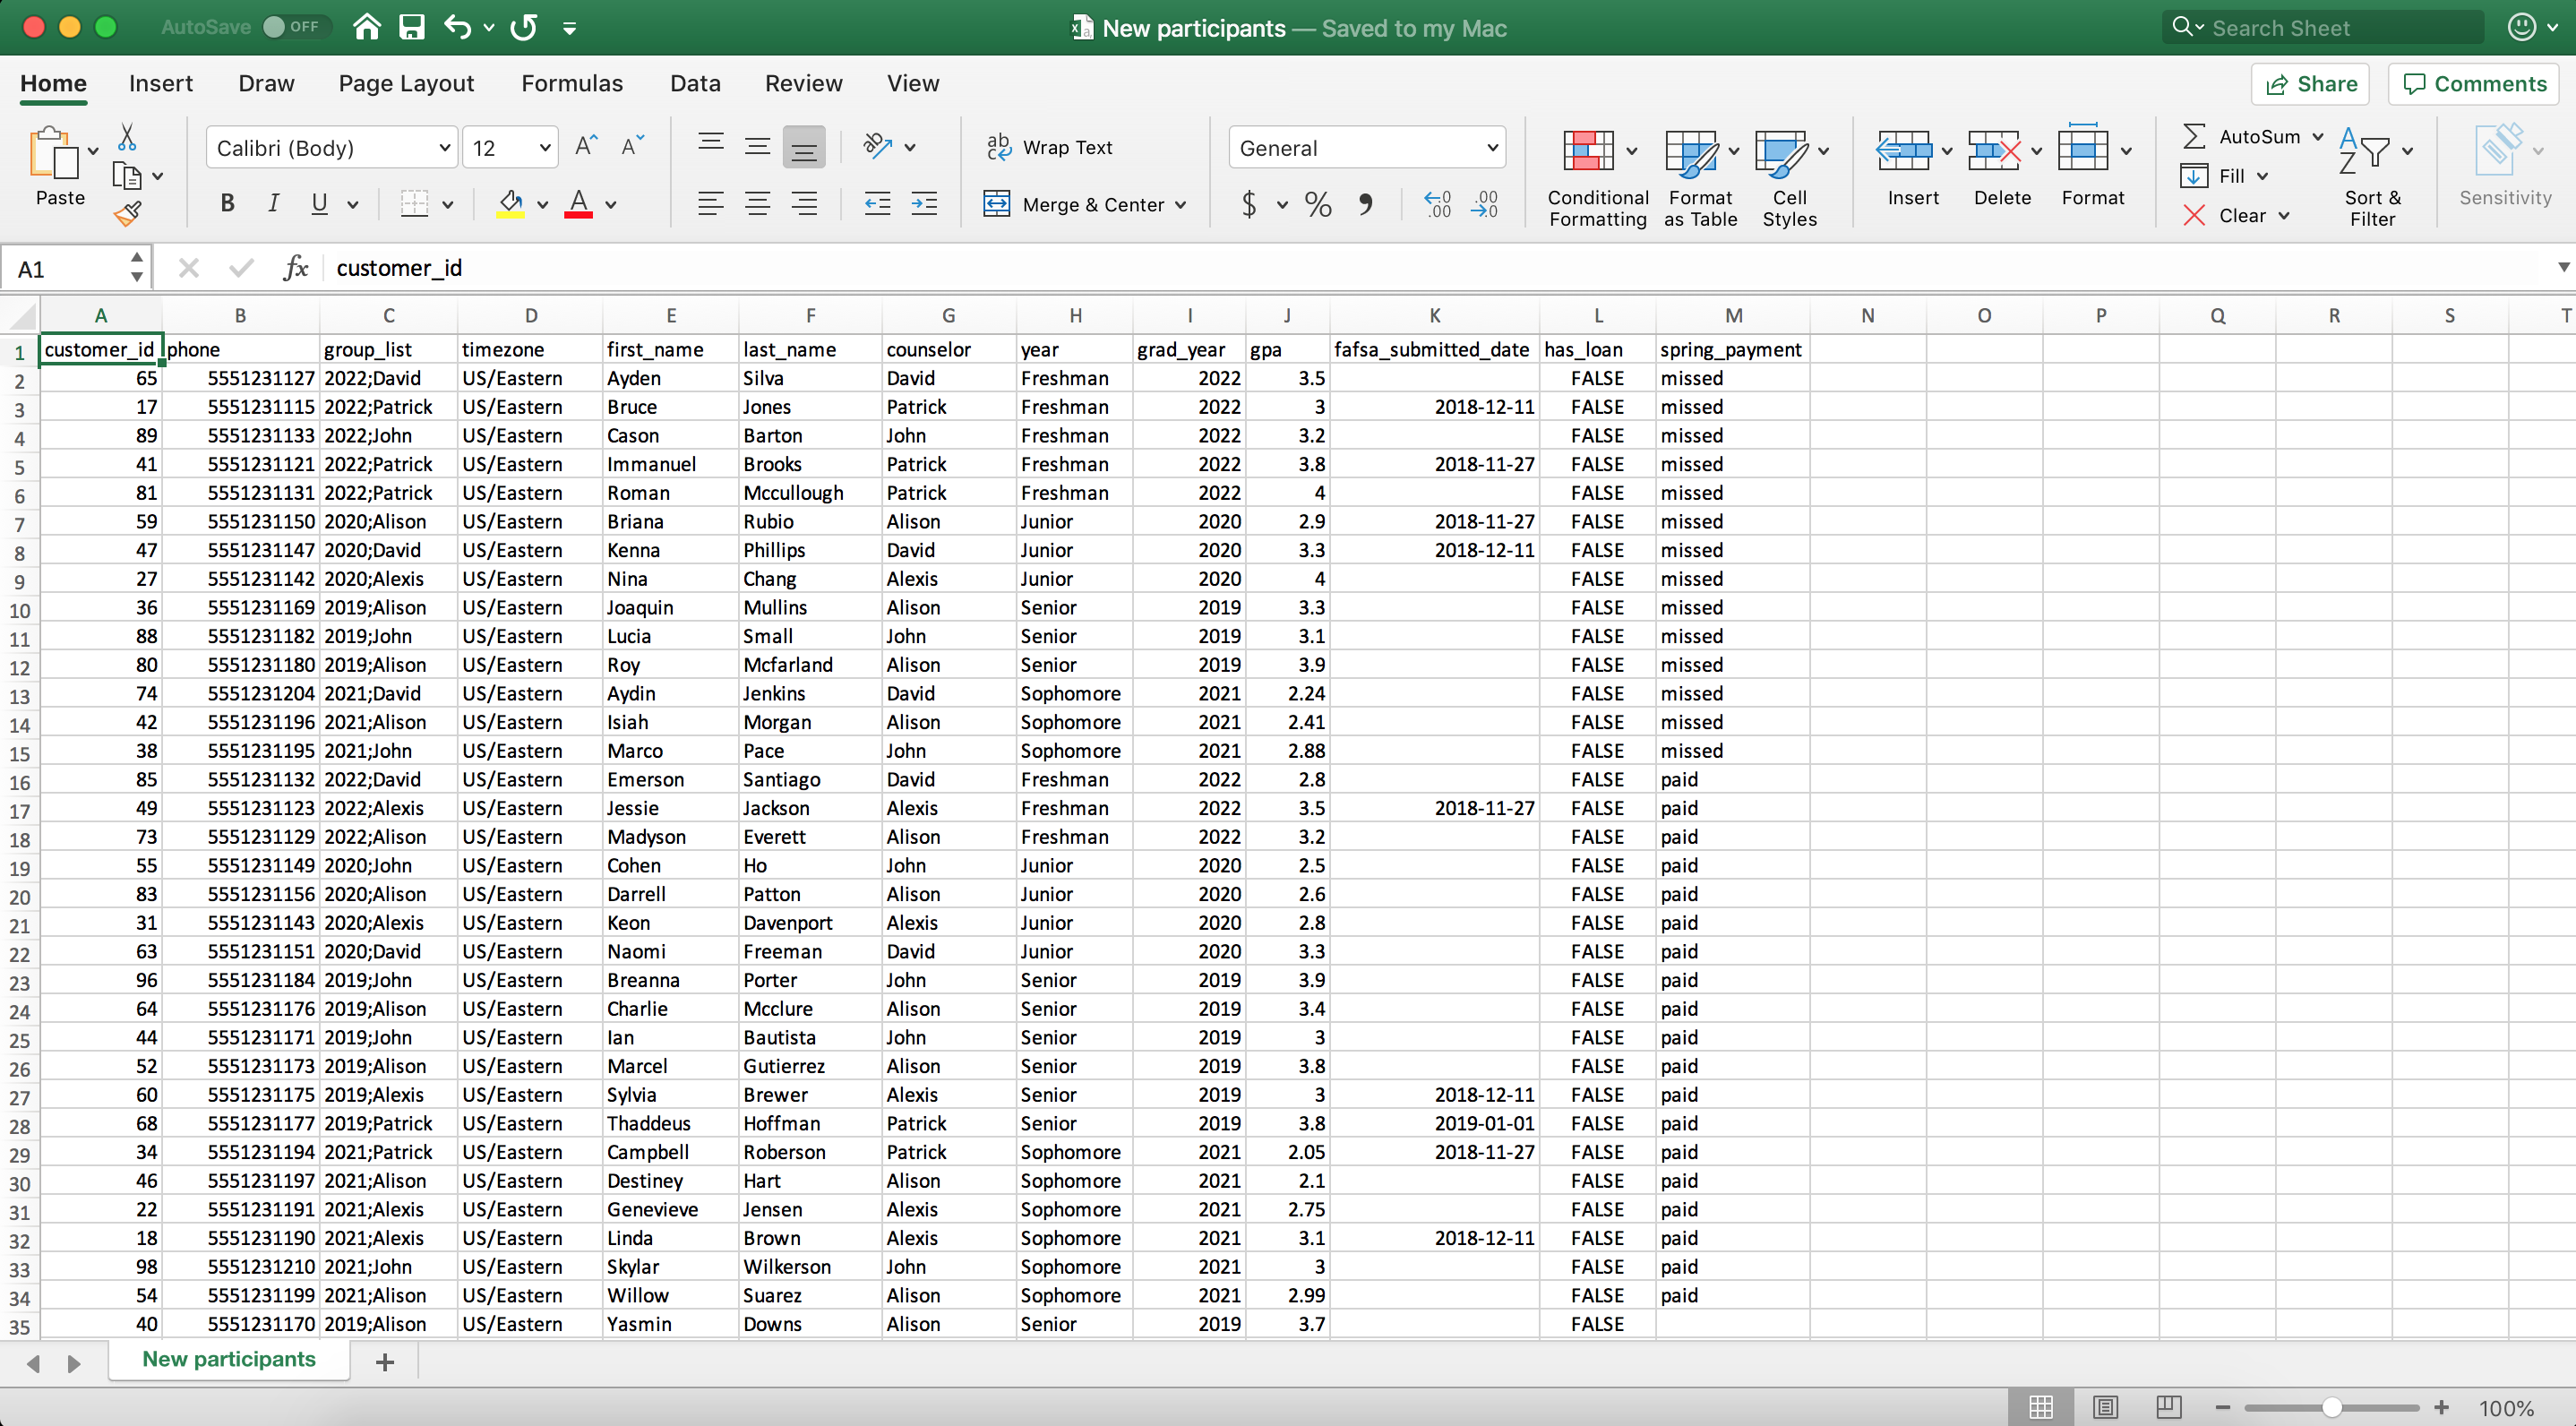2576x1426 pixels.
Task: Click the Search Sheet field
Action: click(x=2323, y=27)
